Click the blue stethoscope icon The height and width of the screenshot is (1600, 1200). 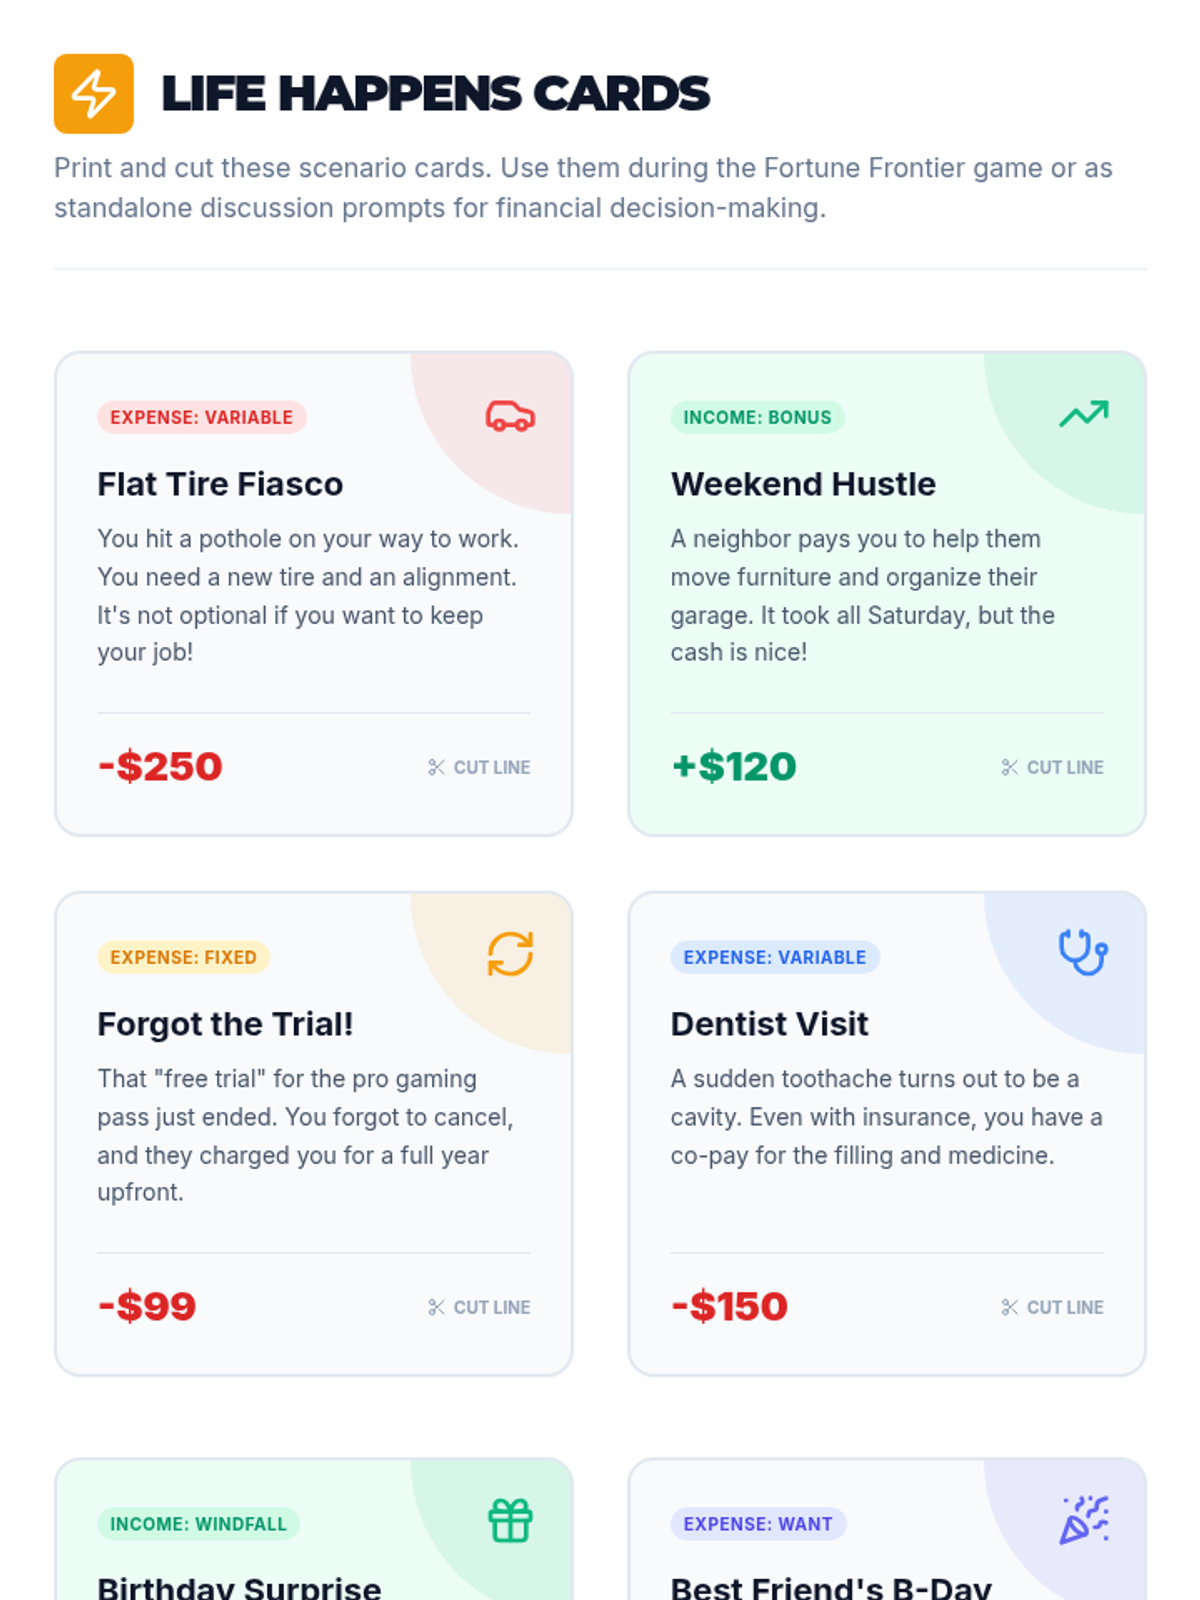click(x=1083, y=952)
